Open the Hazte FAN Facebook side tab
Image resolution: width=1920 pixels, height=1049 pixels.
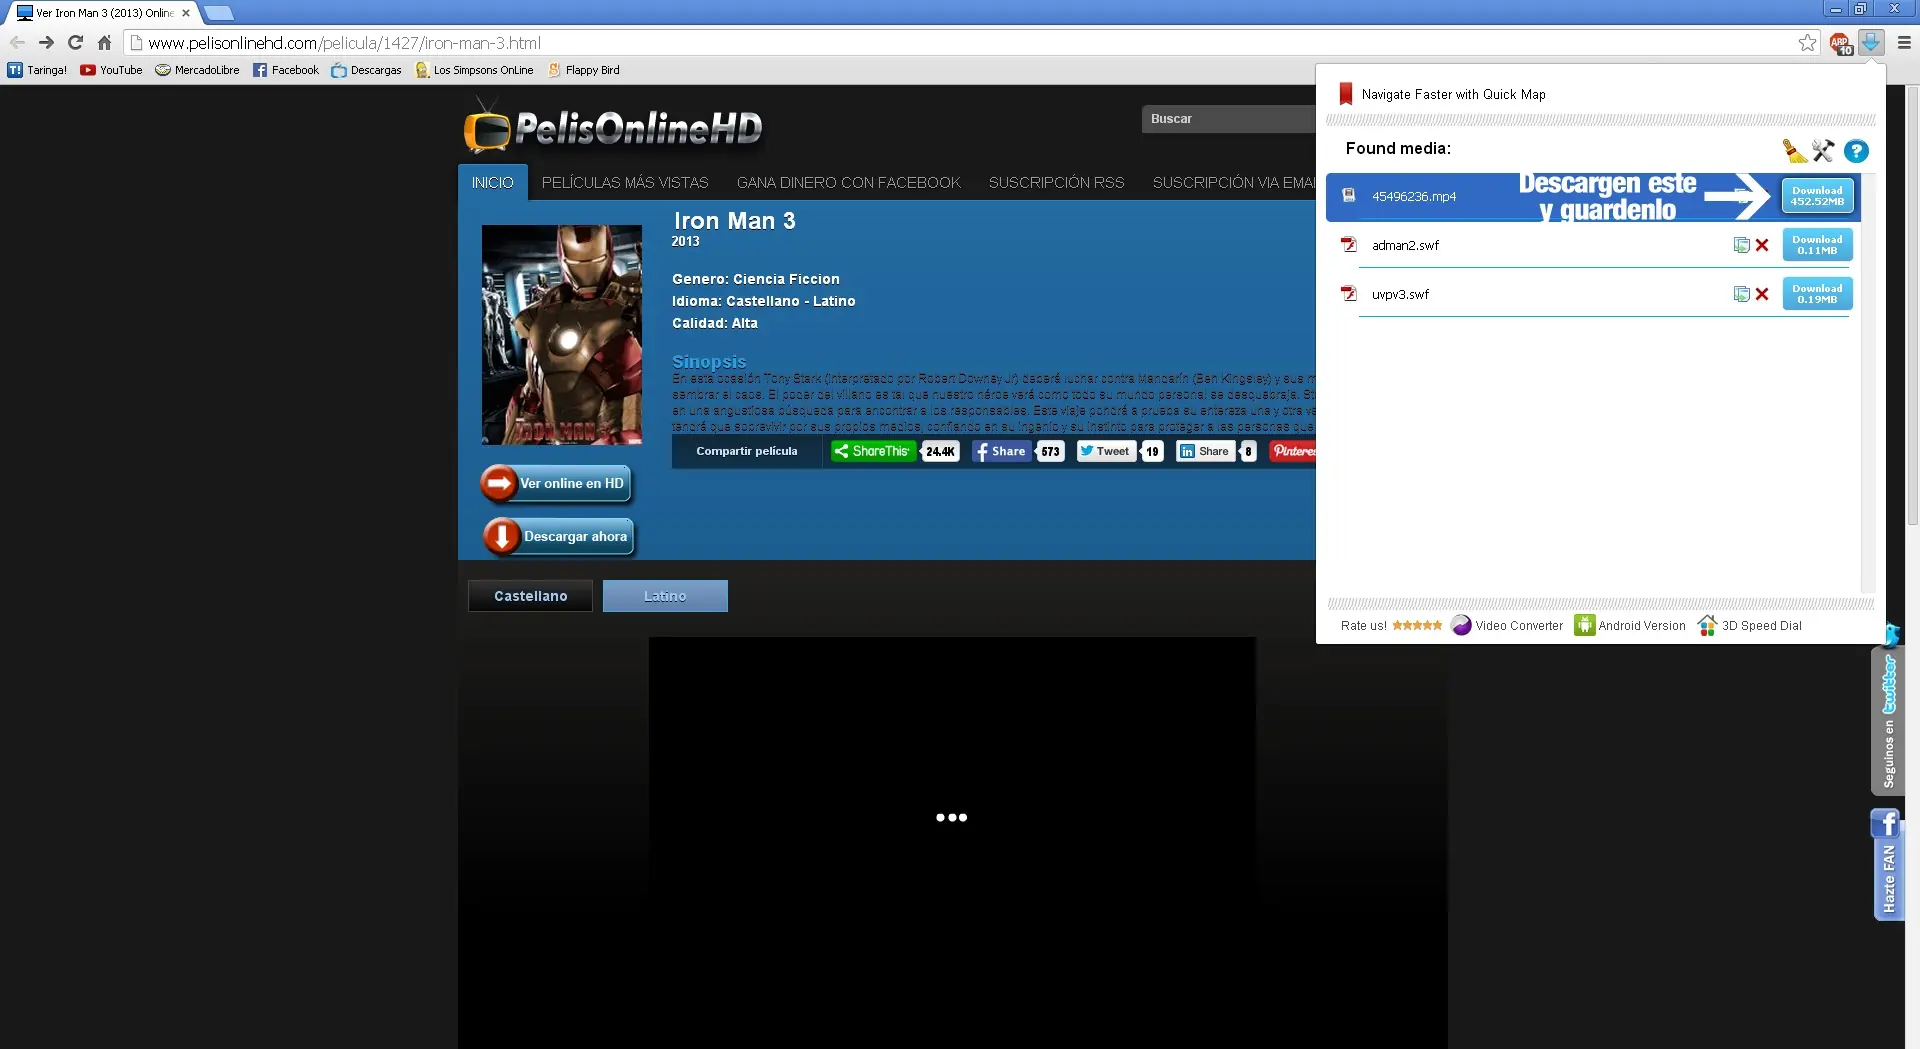[1888, 865]
